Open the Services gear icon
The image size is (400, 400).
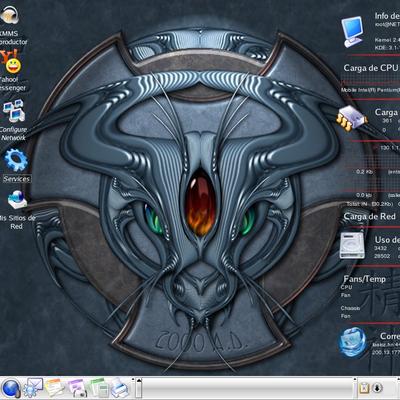(16, 160)
